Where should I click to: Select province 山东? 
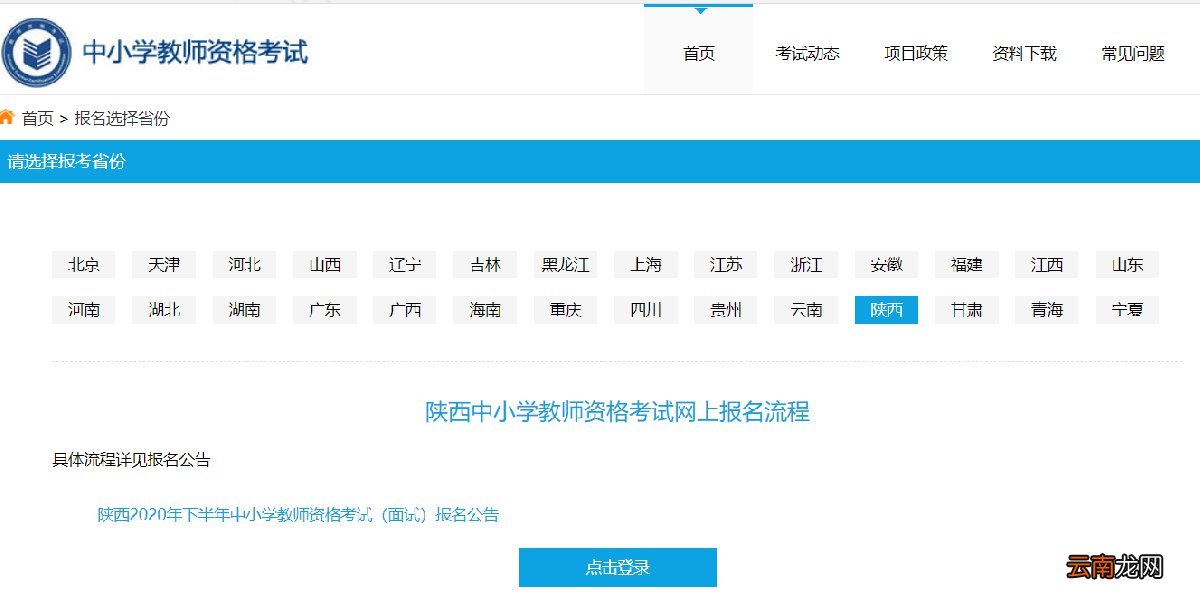(x=1128, y=265)
